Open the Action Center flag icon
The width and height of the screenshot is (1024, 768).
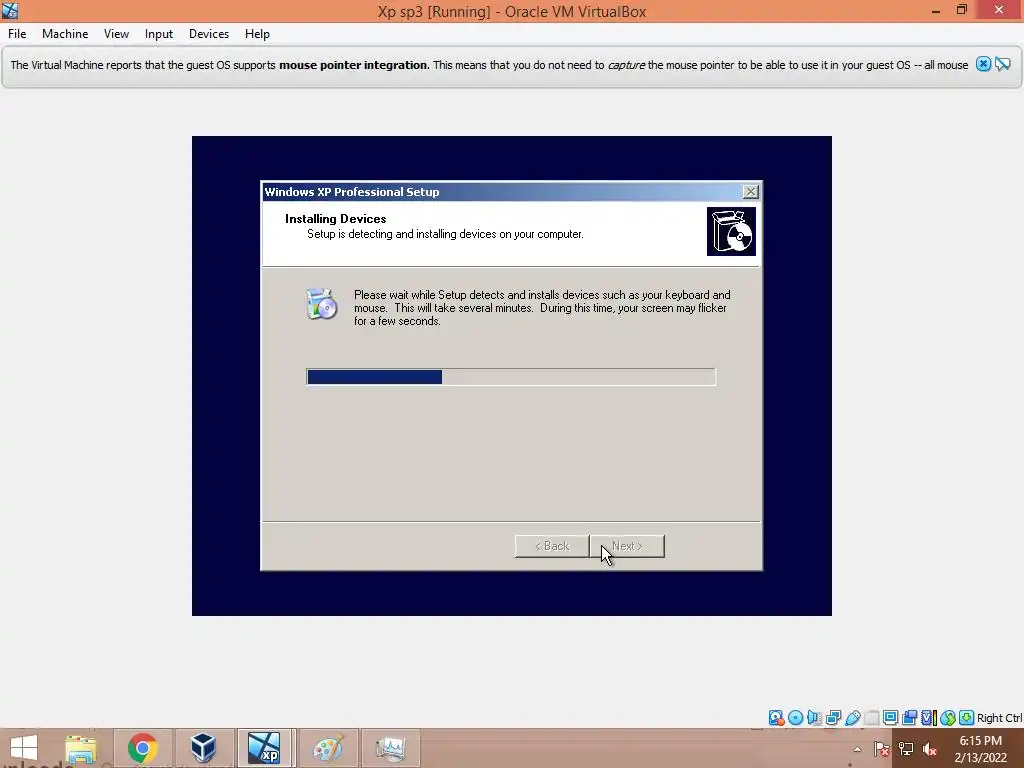click(x=881, y=749)
